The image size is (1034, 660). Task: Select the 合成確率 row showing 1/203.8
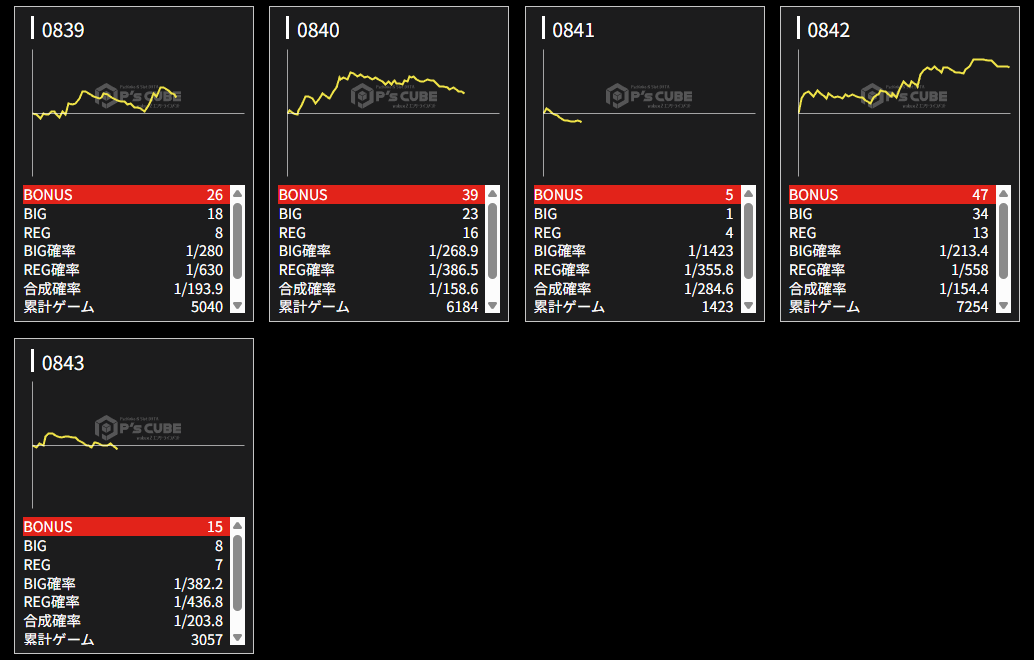(123, 621)
